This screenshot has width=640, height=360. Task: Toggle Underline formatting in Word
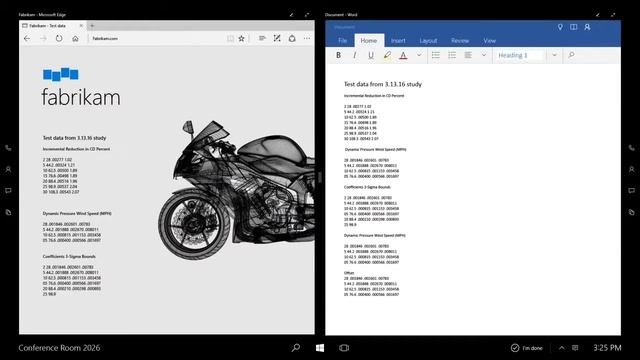tap(371, 55)
